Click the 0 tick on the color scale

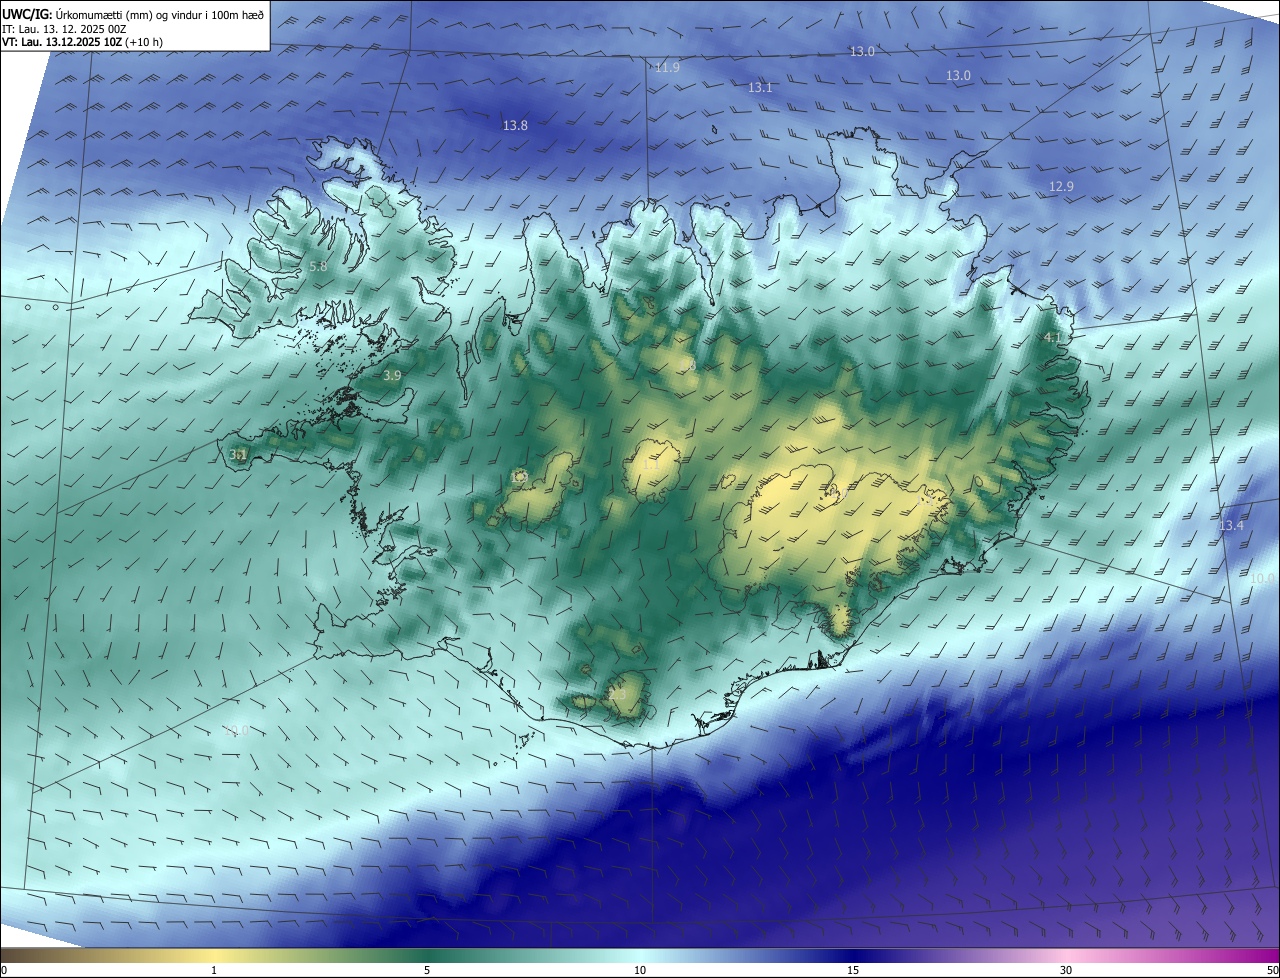point(4,970)
